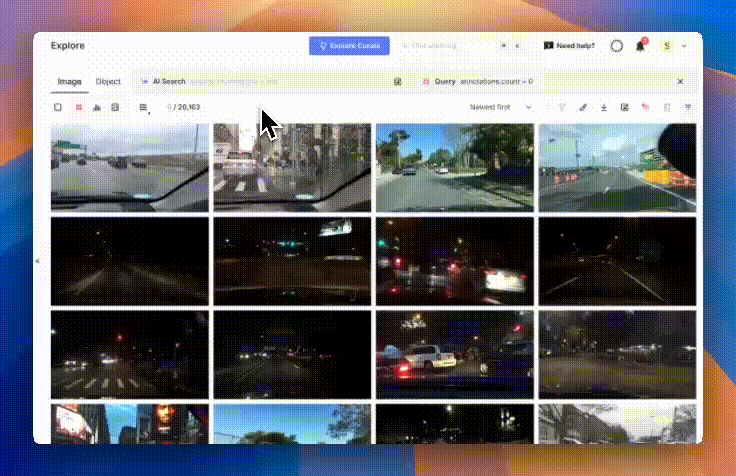736x476 pixels.
Task: Click the pink tag icon in toolbar
Action: (x=646, y=107)
